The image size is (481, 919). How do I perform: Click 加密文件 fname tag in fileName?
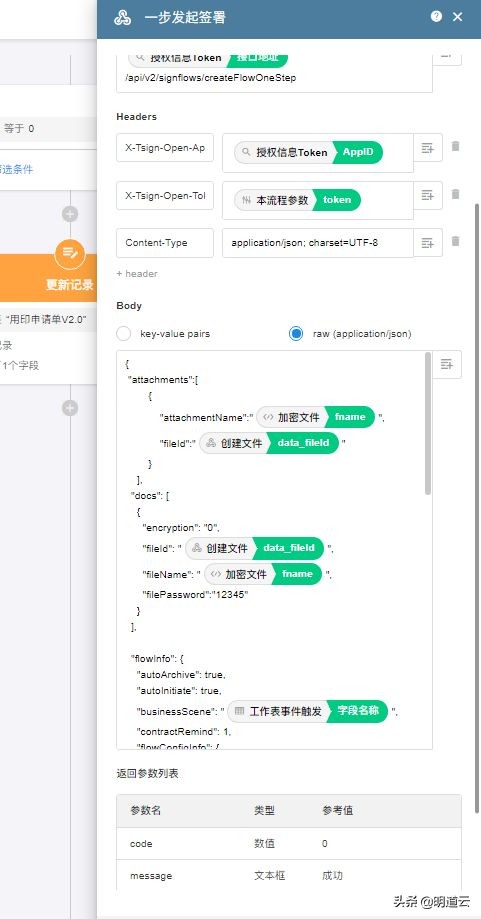pos(263,574)
